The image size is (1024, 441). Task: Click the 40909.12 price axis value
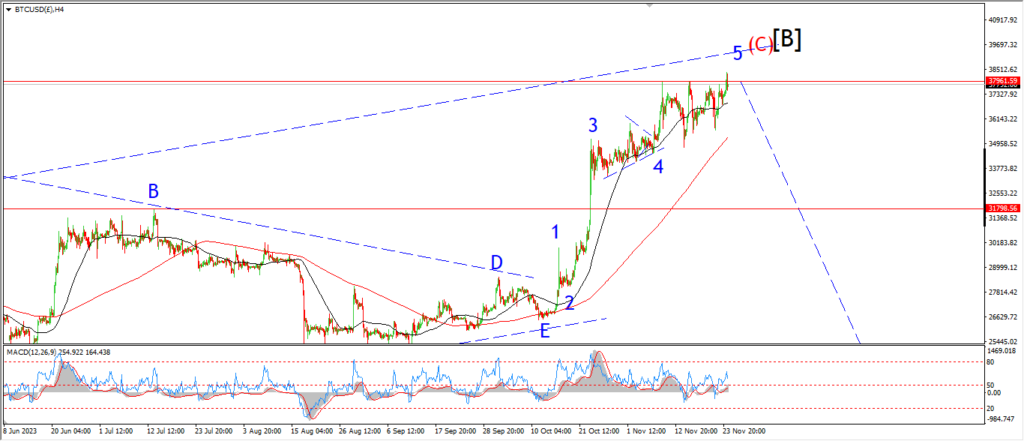[1001, 20]
